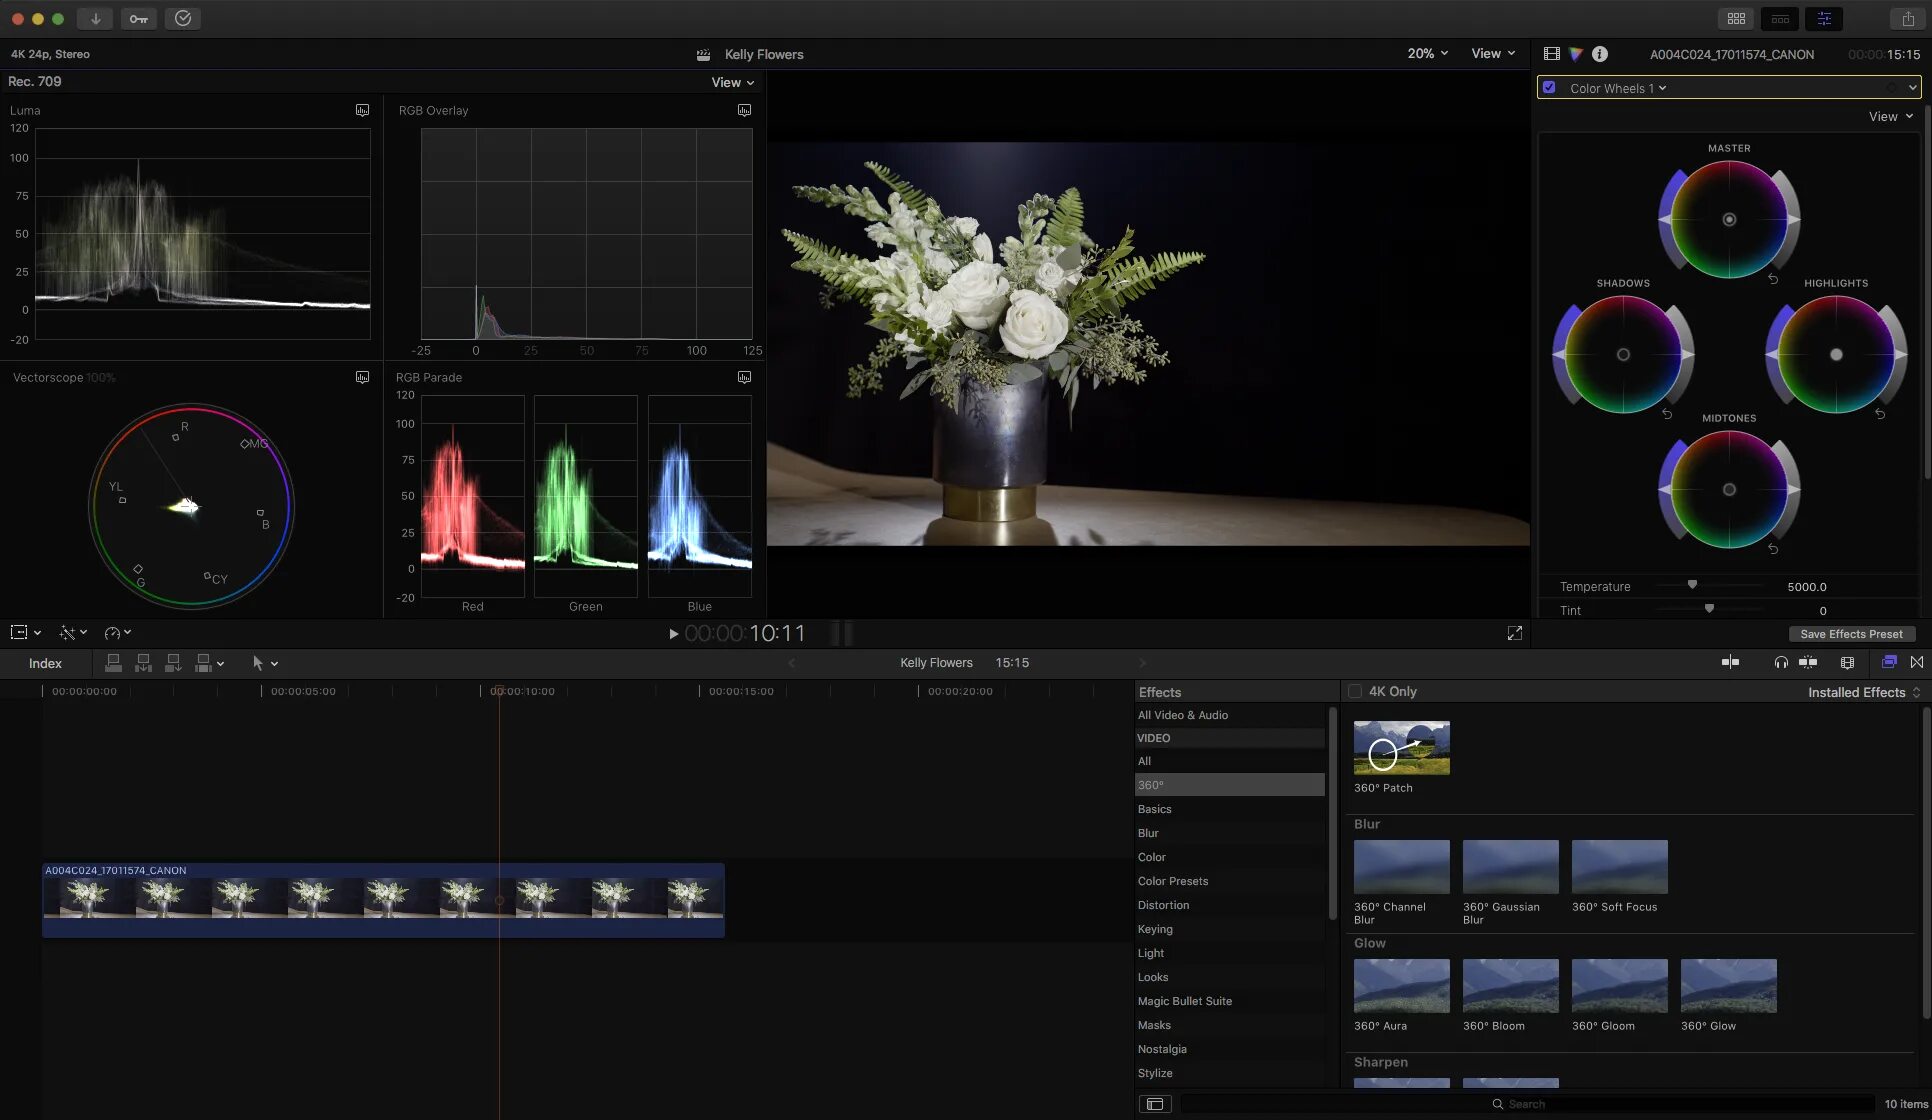Open the timeline Index button
Image resolution: width=1932 pixels, height=1120 pixels.
click(x=45, y=663)
